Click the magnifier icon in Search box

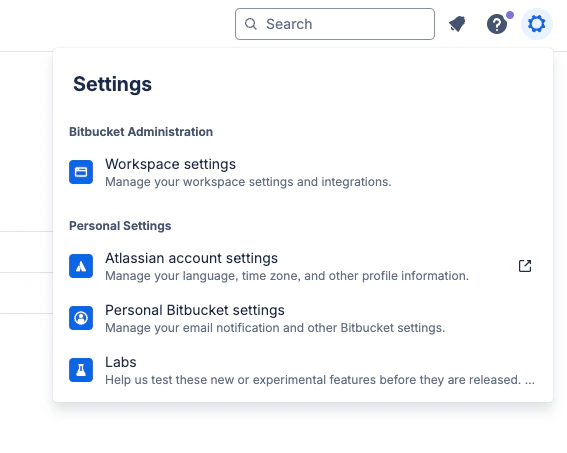point(251,24)
